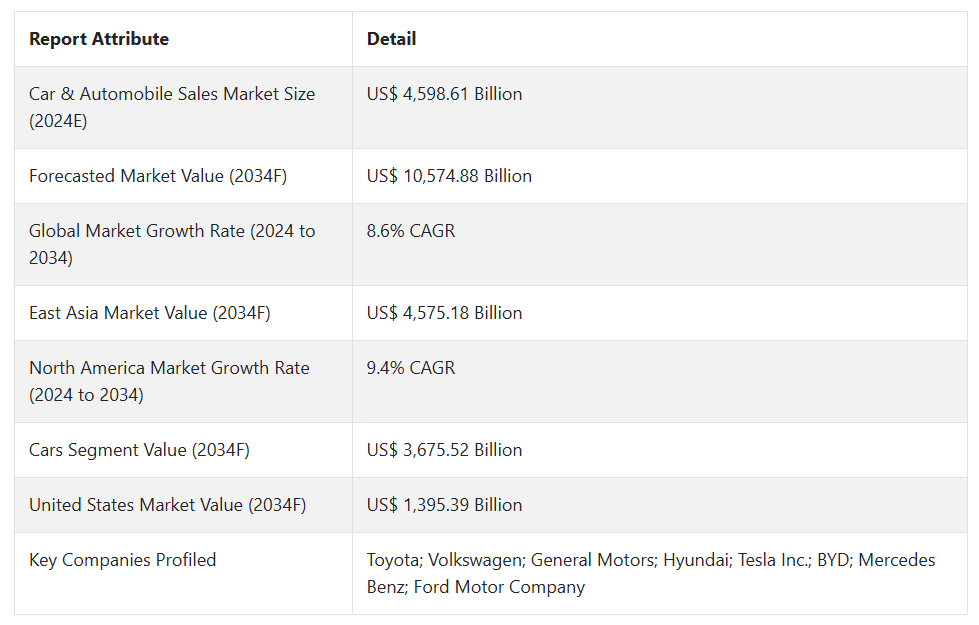Viewport: 979px width, 625px height.
Task: Click the "Detail" column header
Action: 391,39
